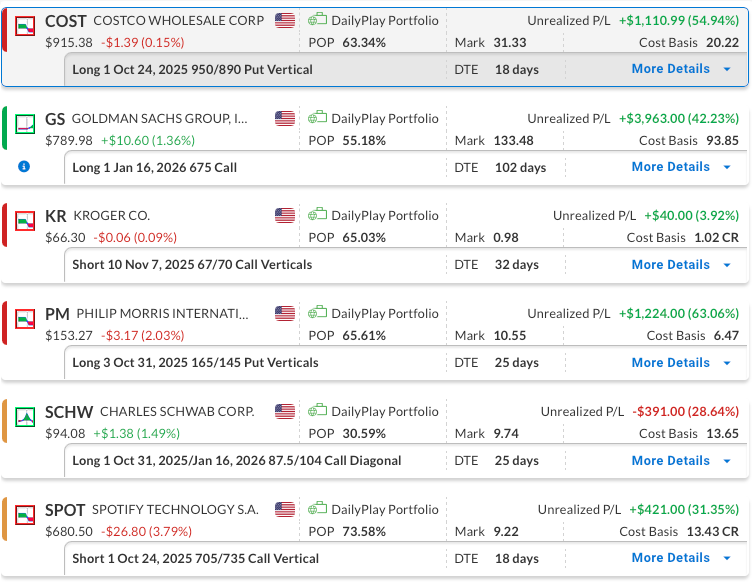Click the PM ticker symbol
752x586 pixels.
pyautogui.click(x=57, y=315)
